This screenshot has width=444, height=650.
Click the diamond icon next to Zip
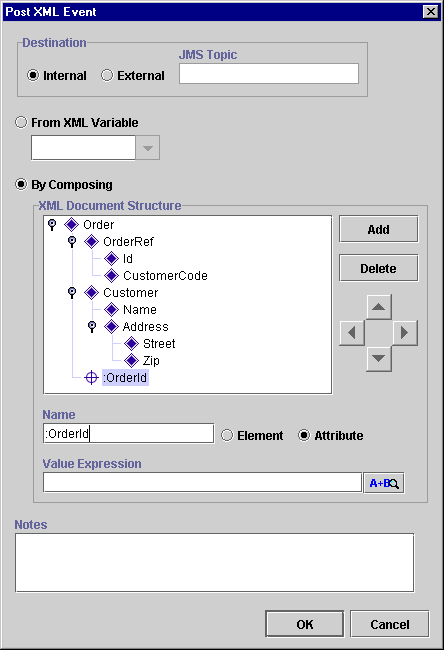pyautogui.click(x=131, y=361)
